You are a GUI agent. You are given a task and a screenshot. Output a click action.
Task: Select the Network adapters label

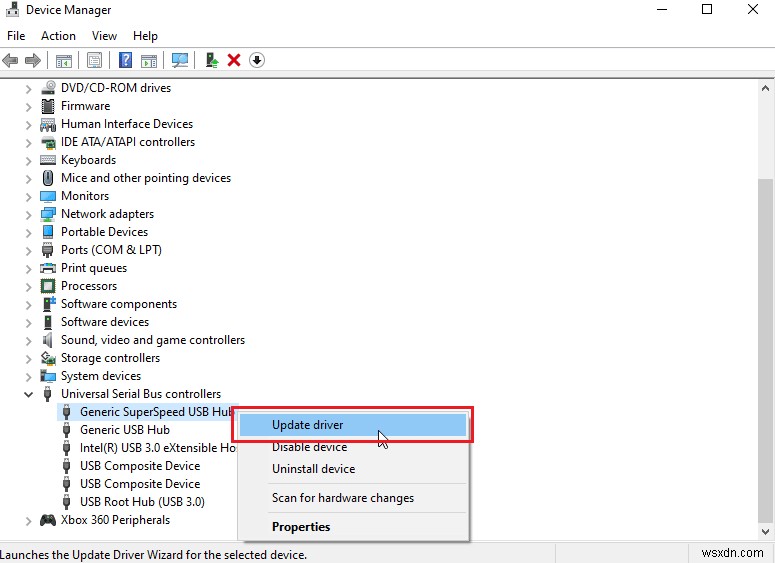point(107,214)
